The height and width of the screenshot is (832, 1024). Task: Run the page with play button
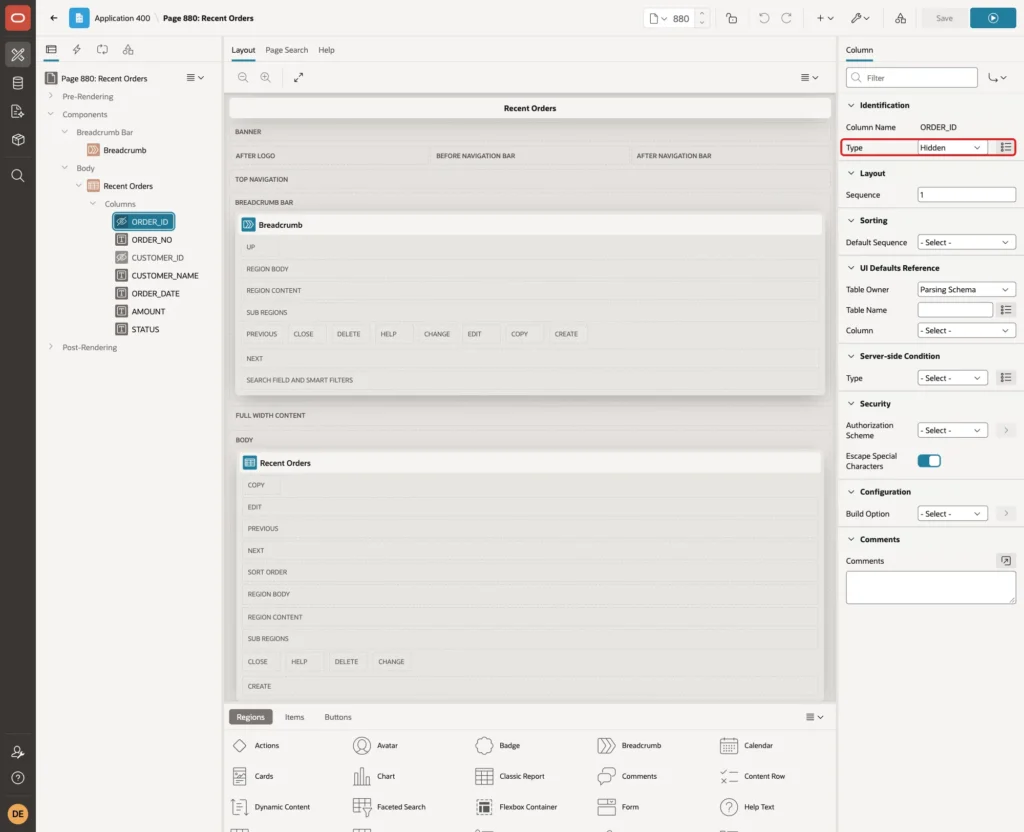[x=993, y=18]
